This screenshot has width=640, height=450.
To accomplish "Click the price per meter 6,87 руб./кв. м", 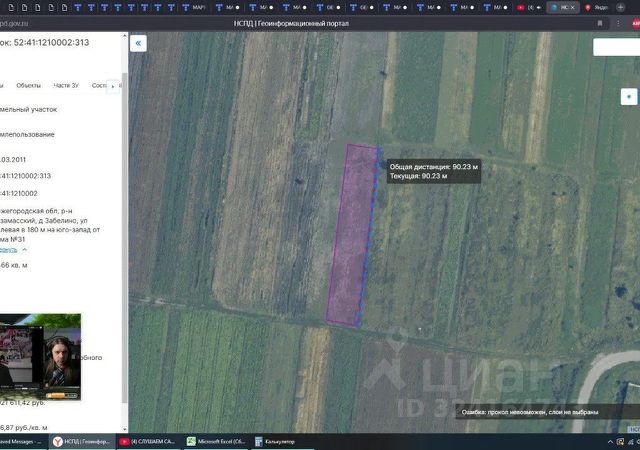I will (x=24, y=428).
